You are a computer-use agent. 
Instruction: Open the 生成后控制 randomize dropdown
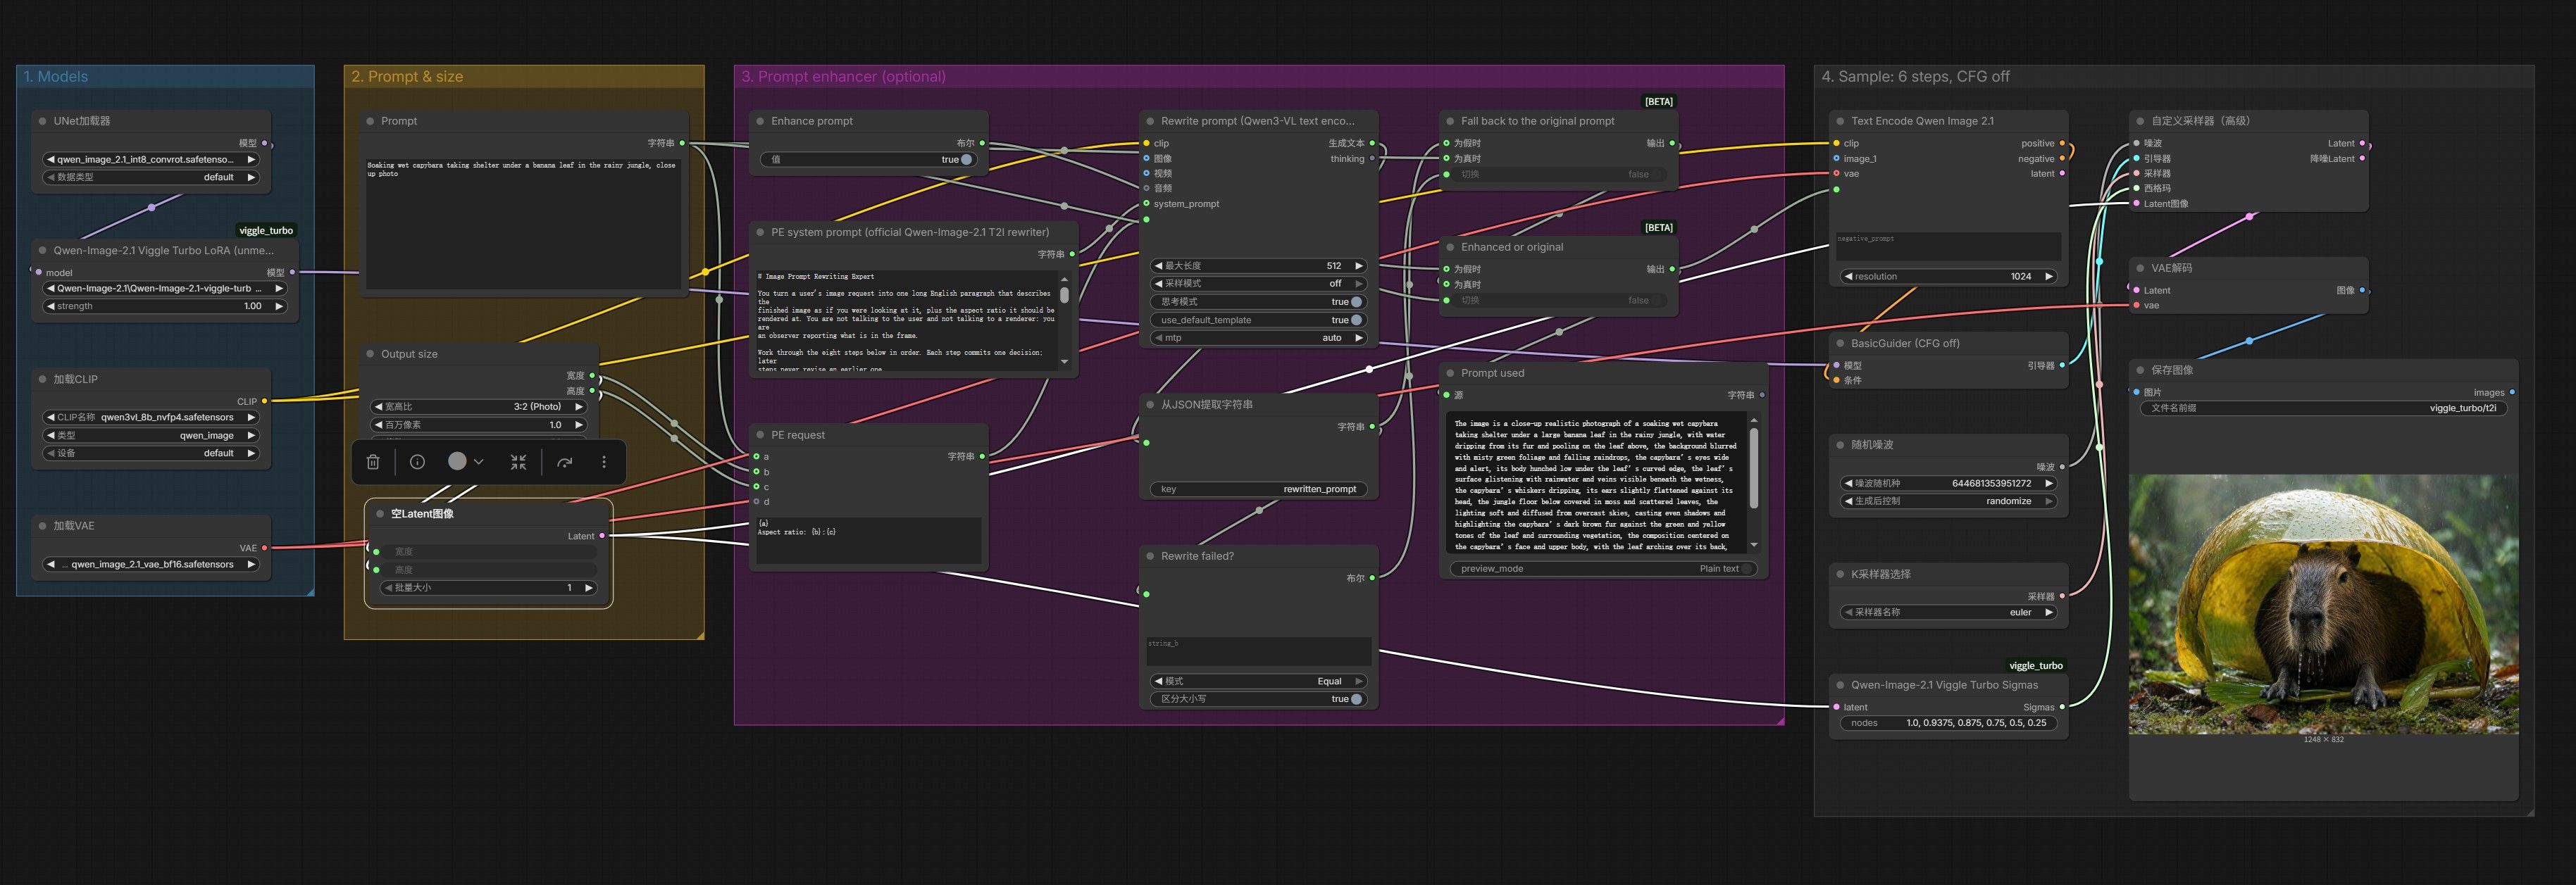[1949, 501]
